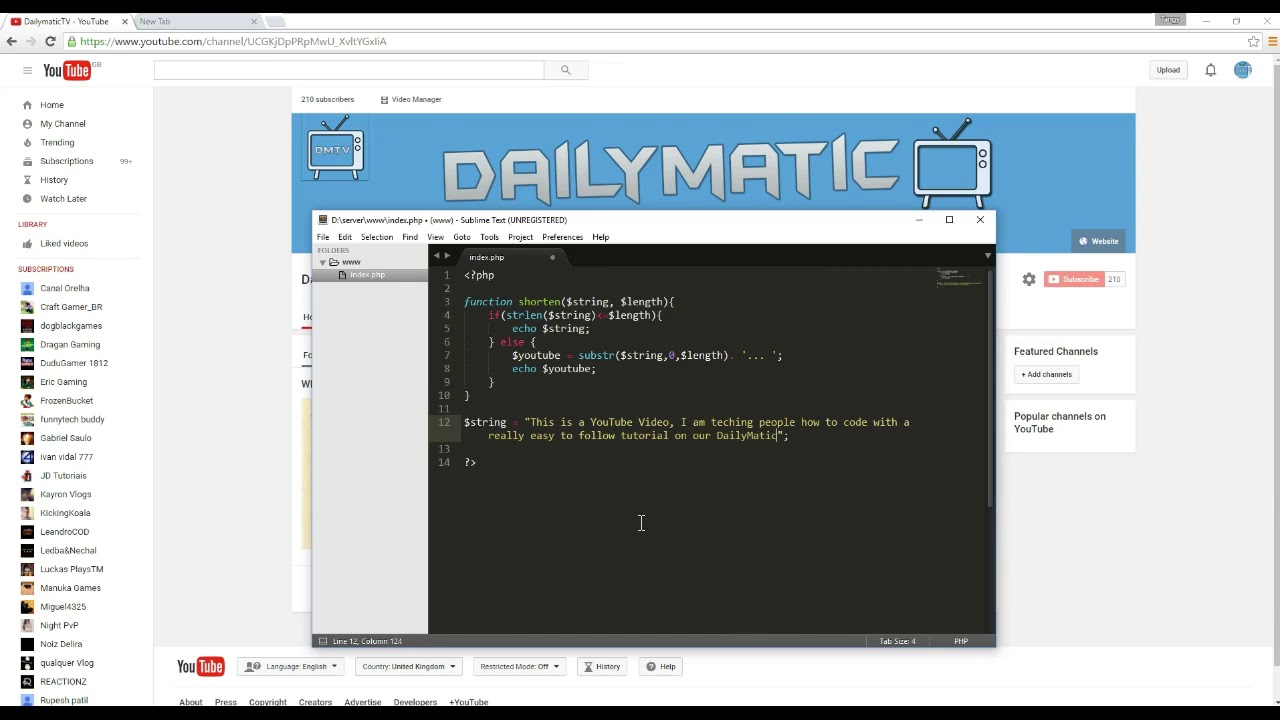Click the Video Manager link

411,99
